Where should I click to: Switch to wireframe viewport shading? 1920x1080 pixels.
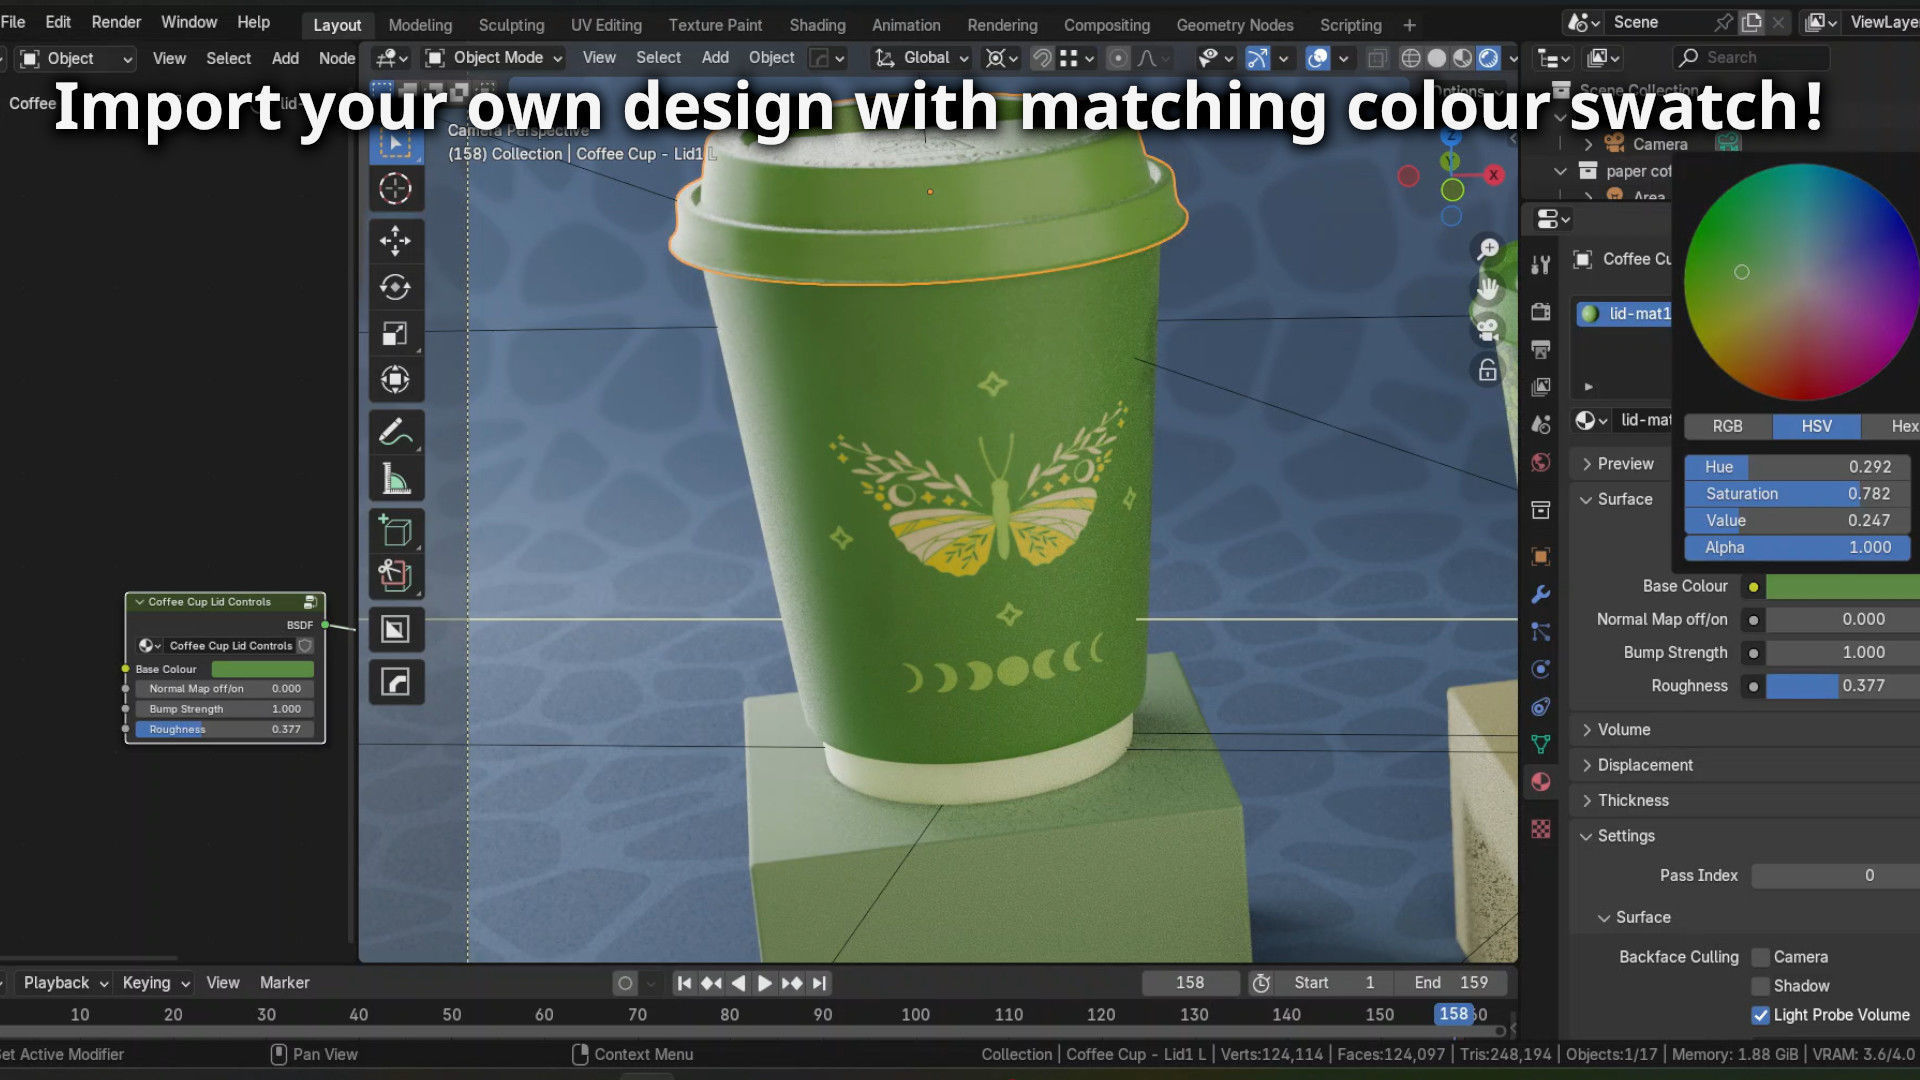tap(1411, 58)
